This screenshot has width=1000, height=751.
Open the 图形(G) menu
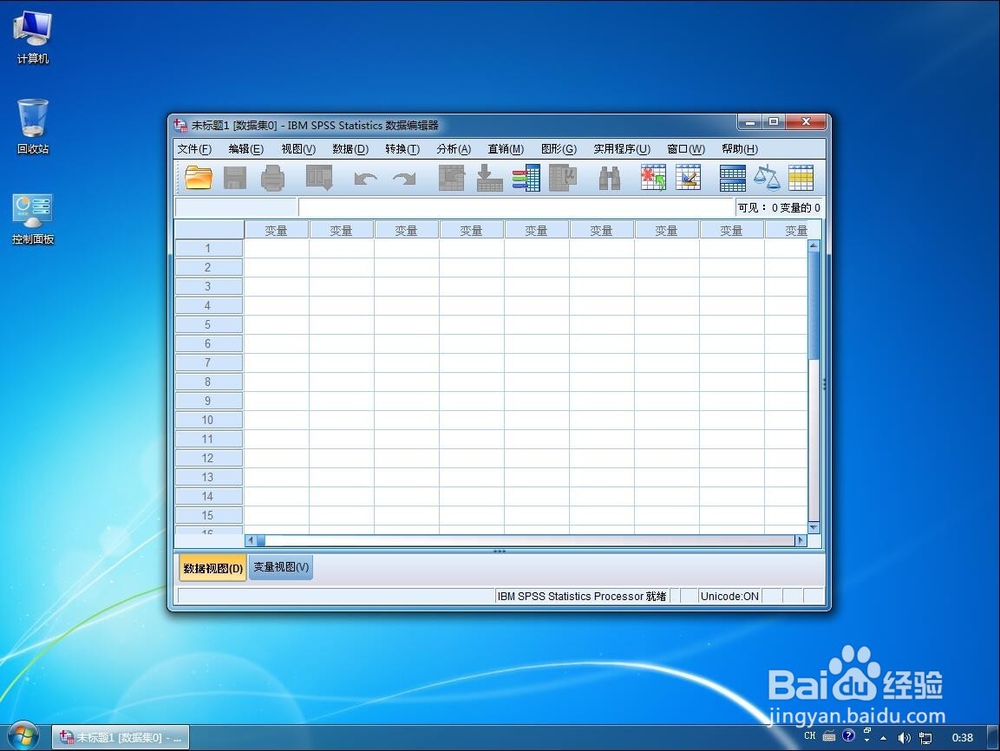[x=558, y=148]
